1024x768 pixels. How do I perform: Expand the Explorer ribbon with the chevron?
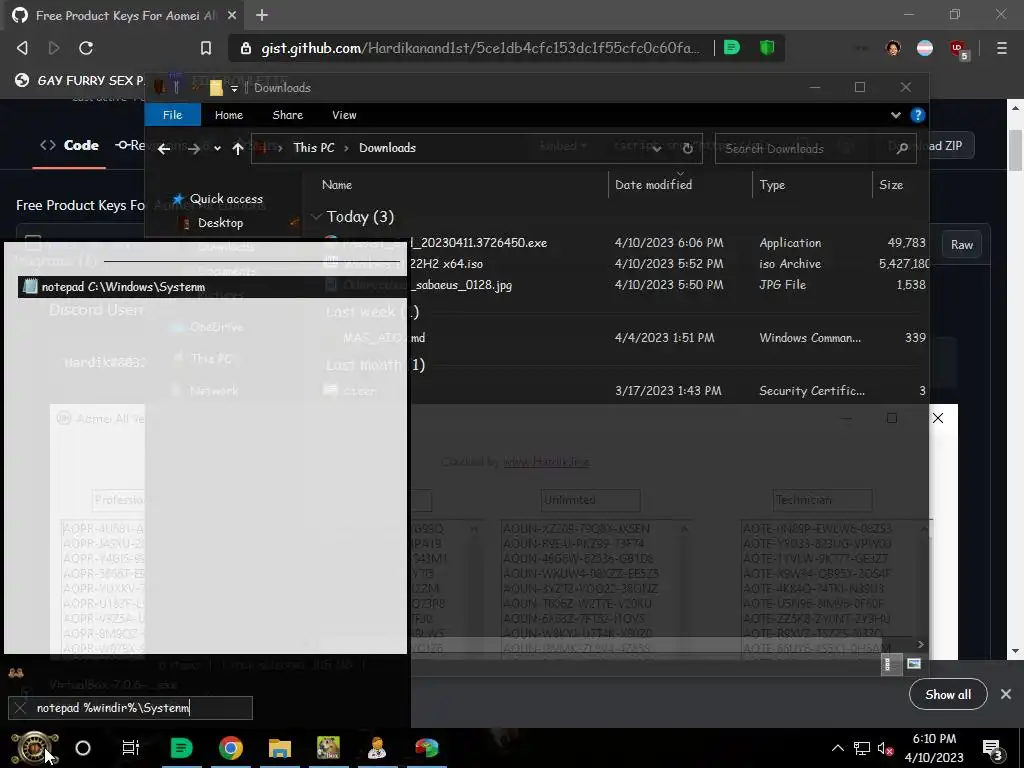[x=895, y=115]
